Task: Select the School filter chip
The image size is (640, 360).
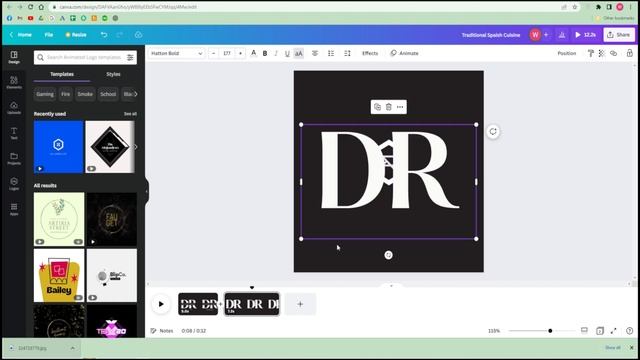Action: [108, 94]
